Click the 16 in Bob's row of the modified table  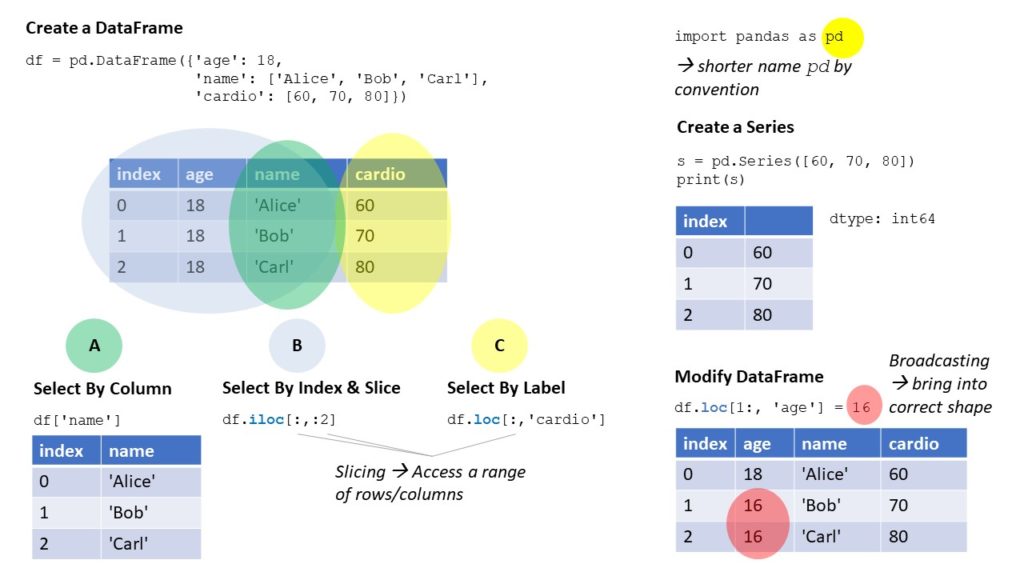pyautogui.click(x=753, y=505)
